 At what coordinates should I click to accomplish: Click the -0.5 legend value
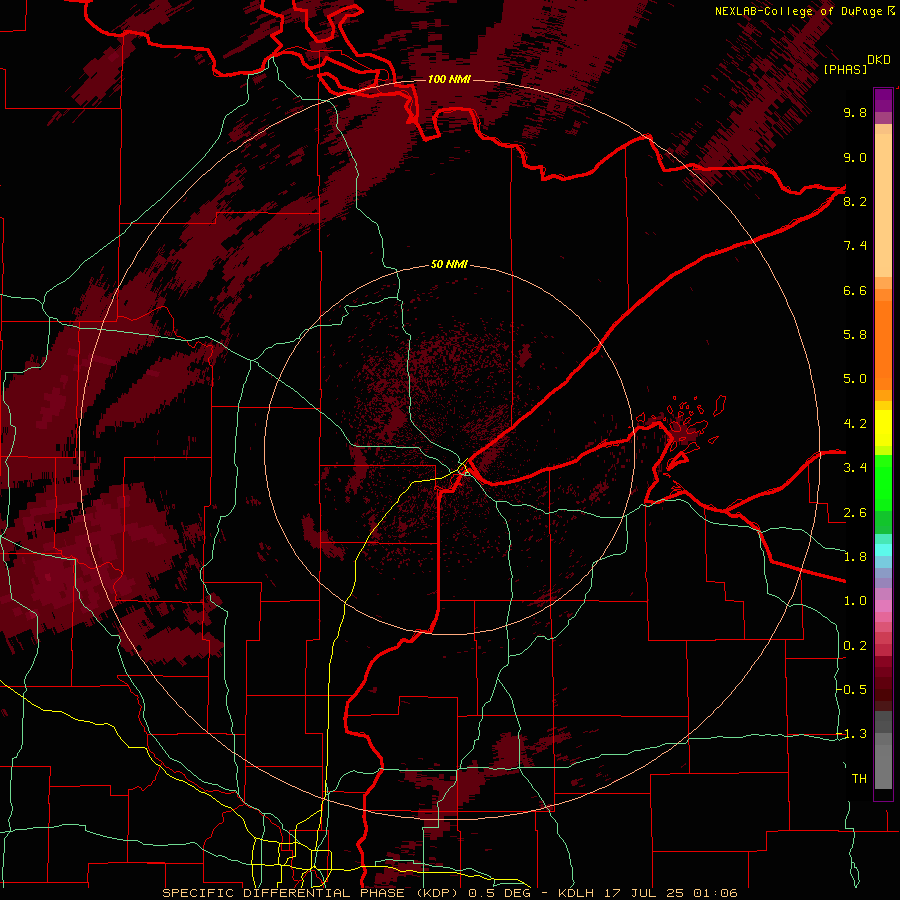[x=852, y=689]
